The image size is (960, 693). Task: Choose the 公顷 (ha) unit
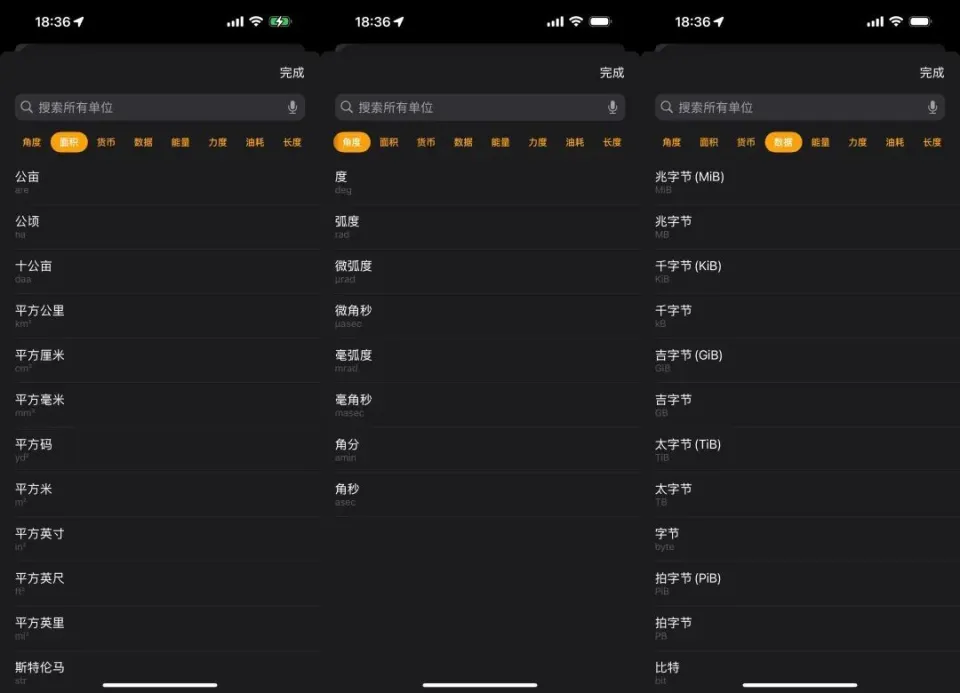click(x=160, y=227)
